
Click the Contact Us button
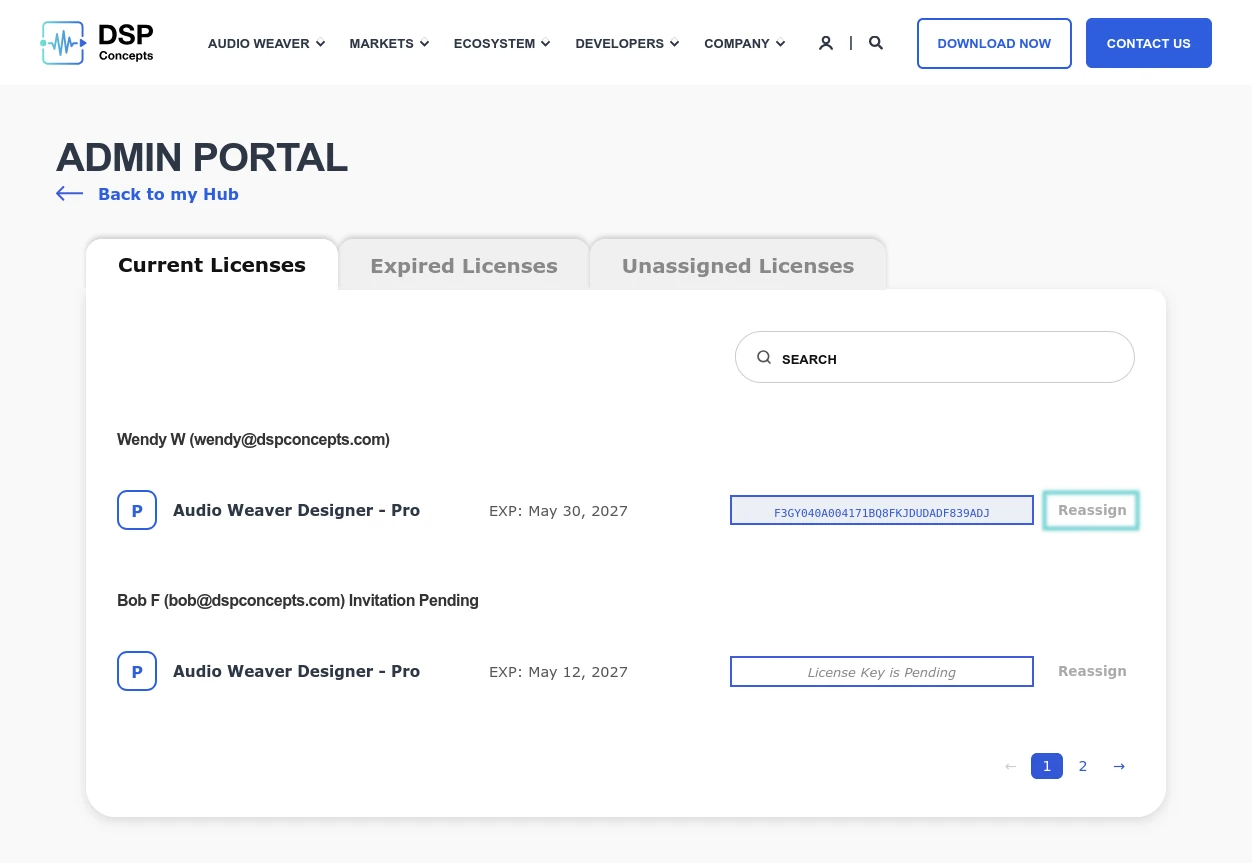[x=1149, y=43]
